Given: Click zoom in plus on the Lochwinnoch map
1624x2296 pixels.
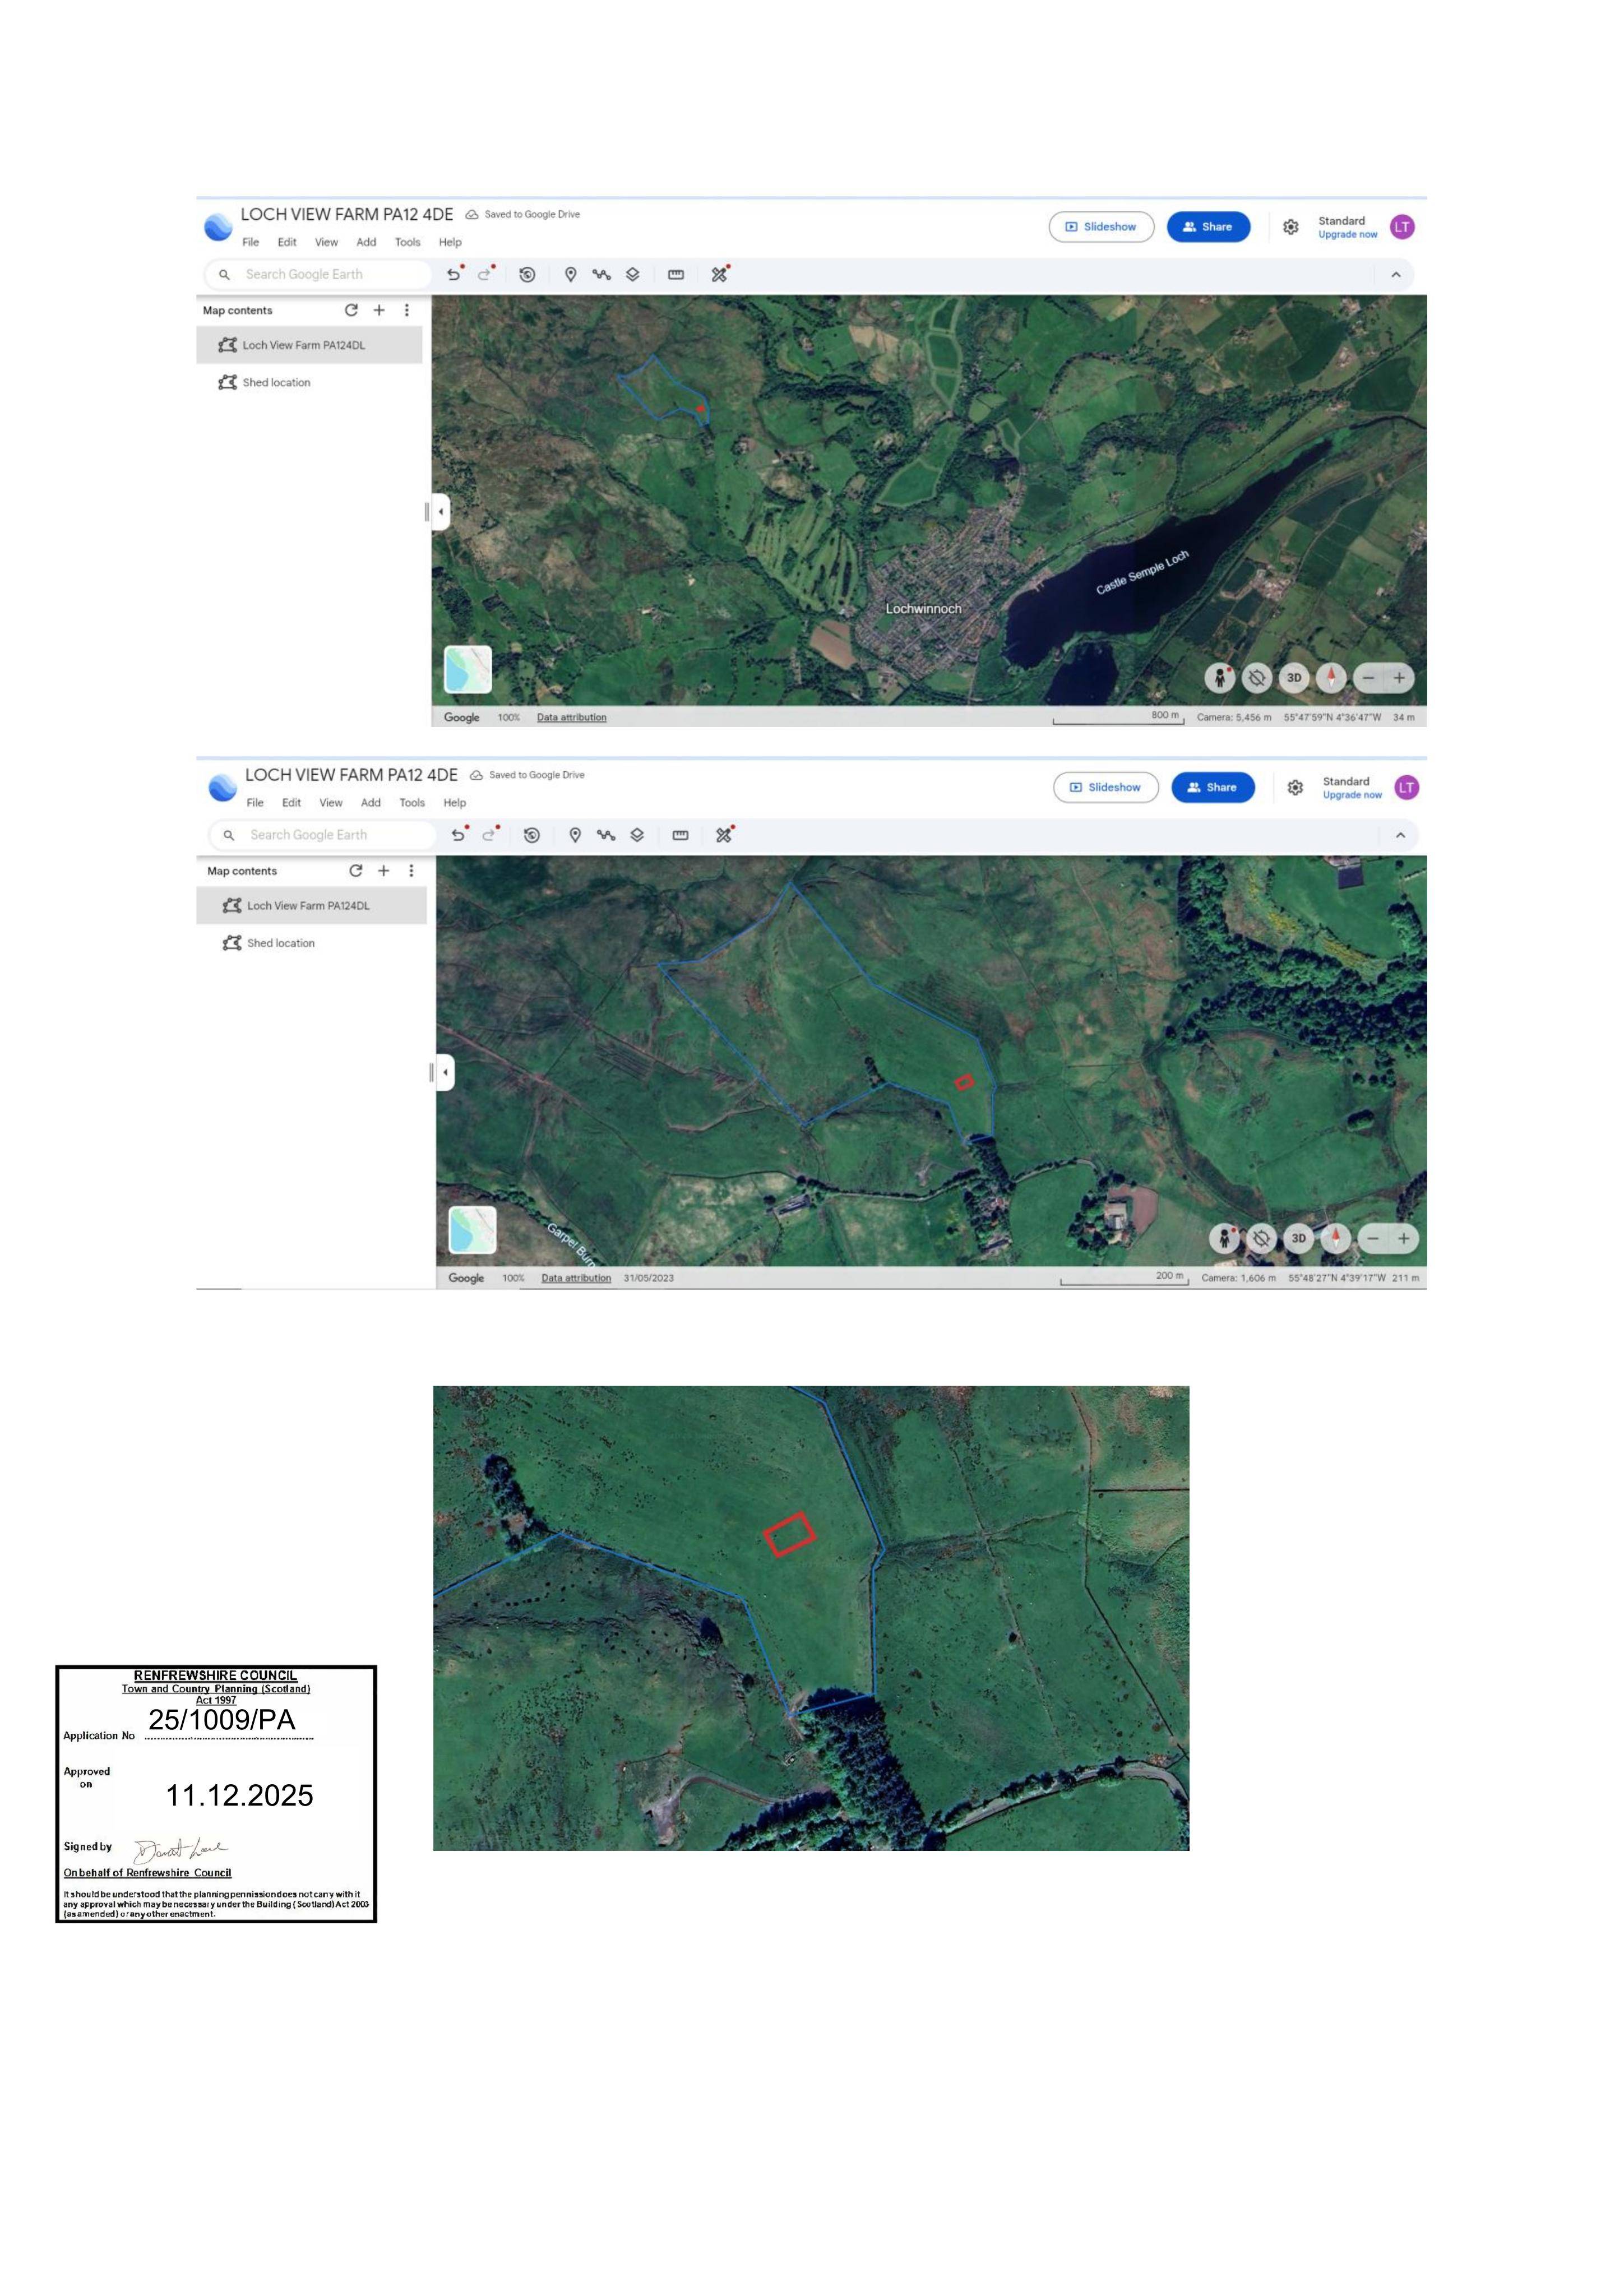Looking at the screenshot, I should (1399, 678).
